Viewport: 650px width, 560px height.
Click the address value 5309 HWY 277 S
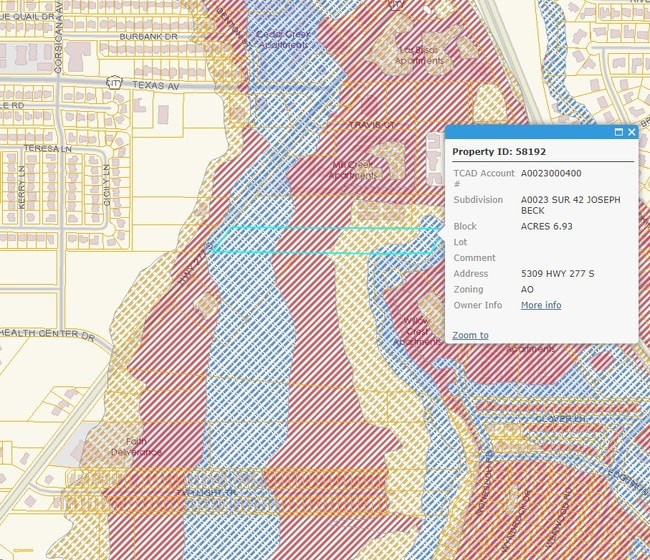coord(559,273)
